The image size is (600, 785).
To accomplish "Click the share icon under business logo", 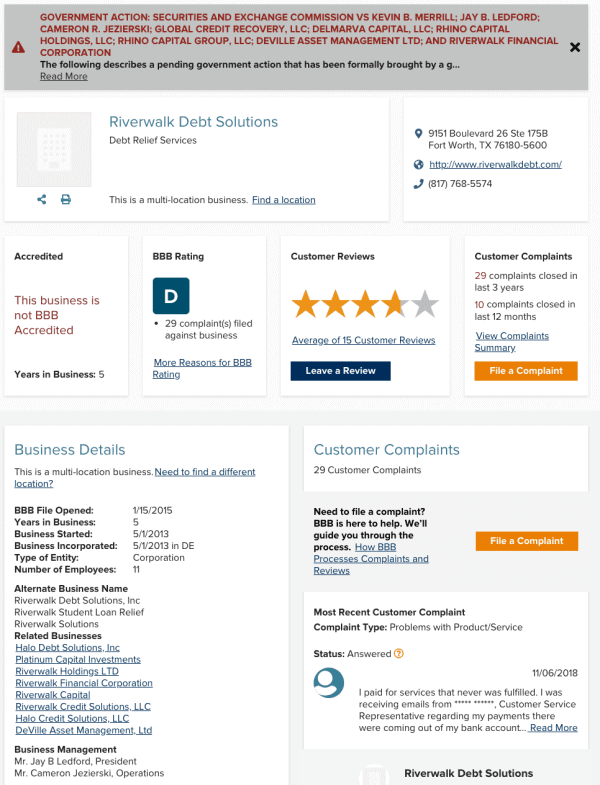I will [42, 199].
